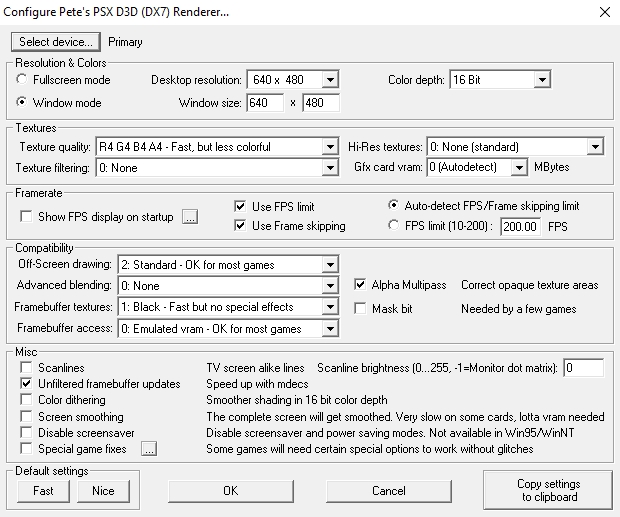
Task: Click the window height field showing 480
Action: tap(321, 103)
